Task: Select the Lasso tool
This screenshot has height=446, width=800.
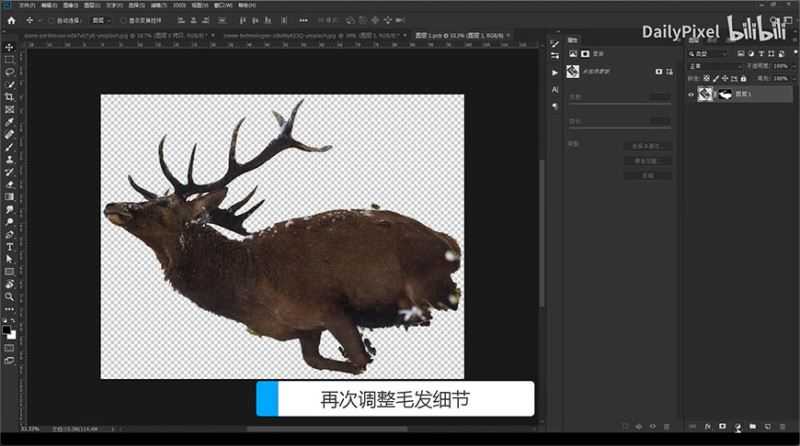Action: tap(9, 72)
